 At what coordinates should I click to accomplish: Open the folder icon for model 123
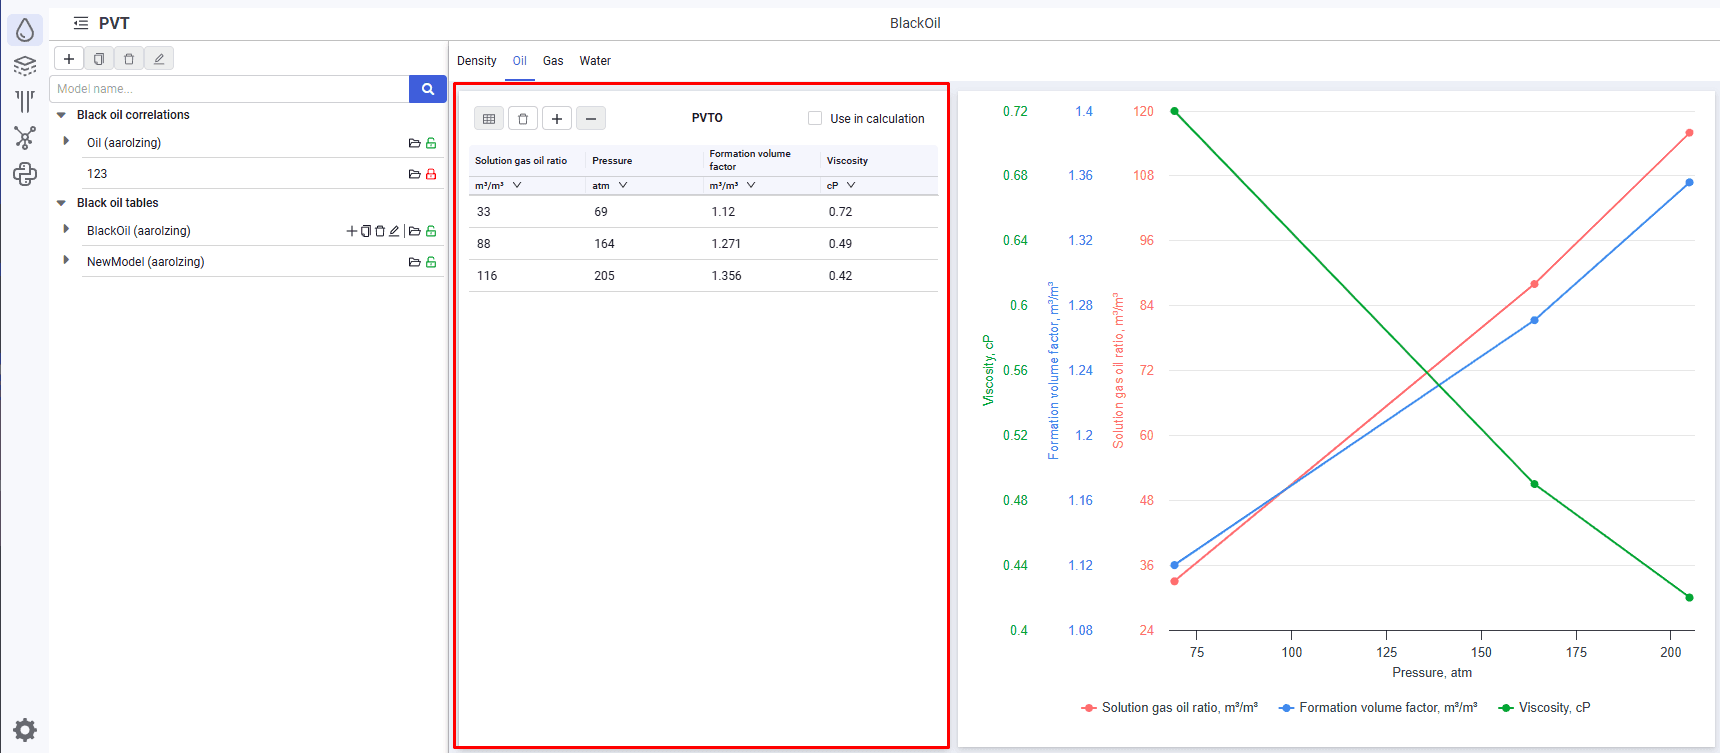point(414,174)
